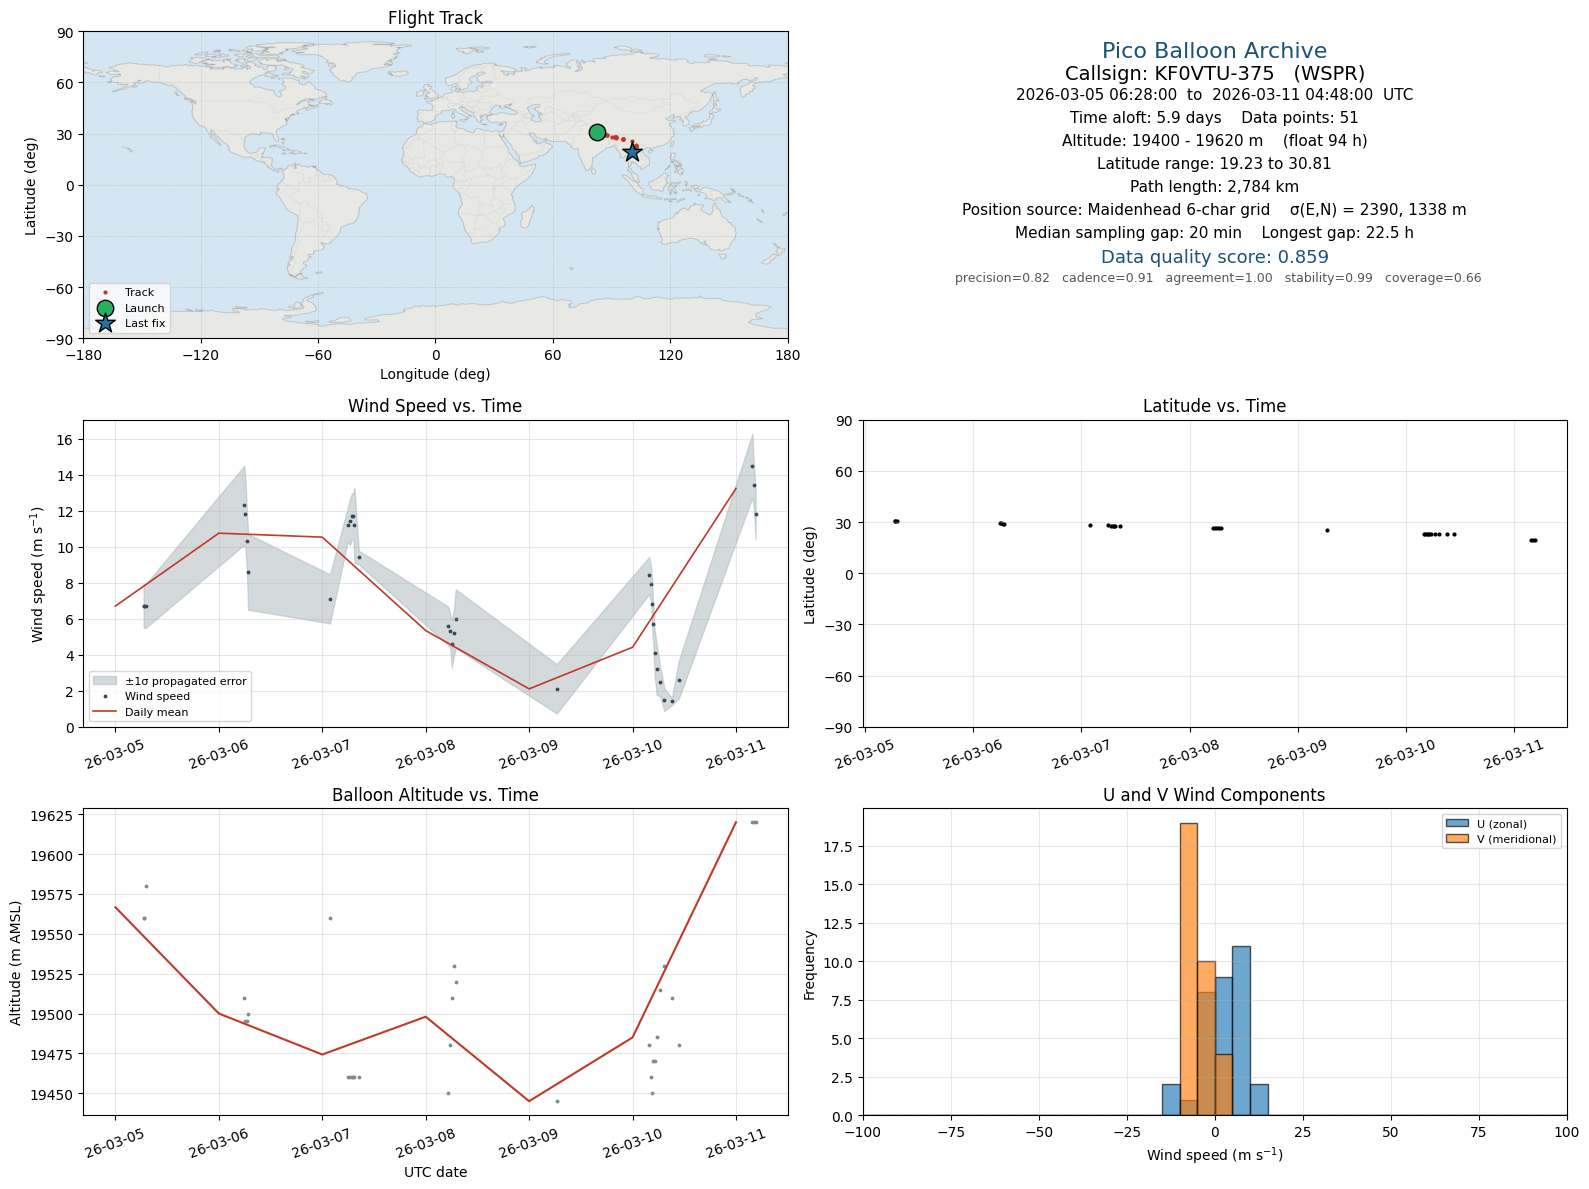Click the 19625 tick on the altitude axis
1589x1189 pixels.
point(55,816)
